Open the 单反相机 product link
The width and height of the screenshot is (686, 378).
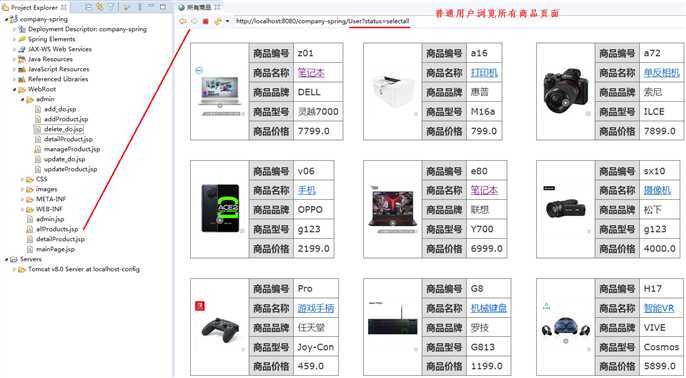coord(662,73)
